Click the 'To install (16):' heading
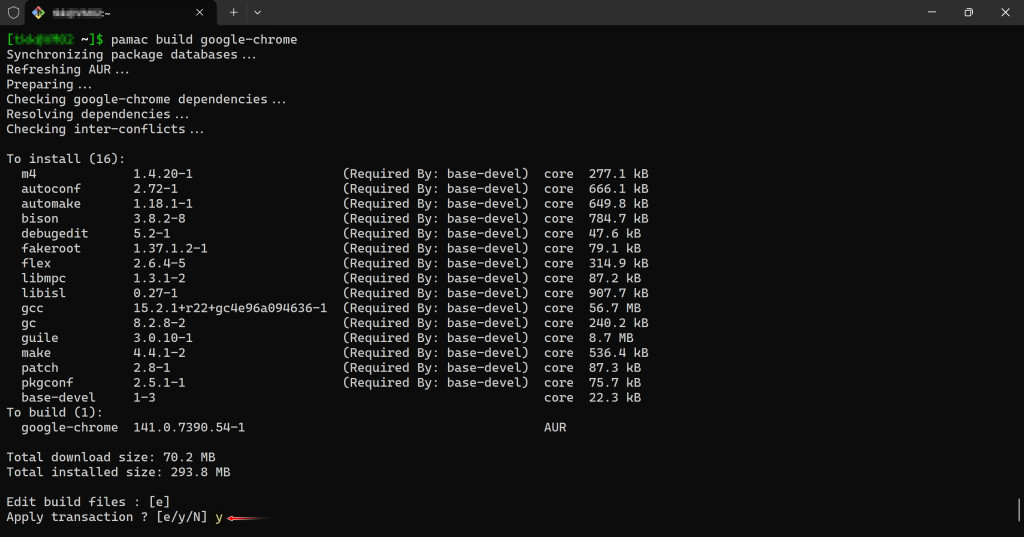 pyautogui.click(x=66, y=158)
